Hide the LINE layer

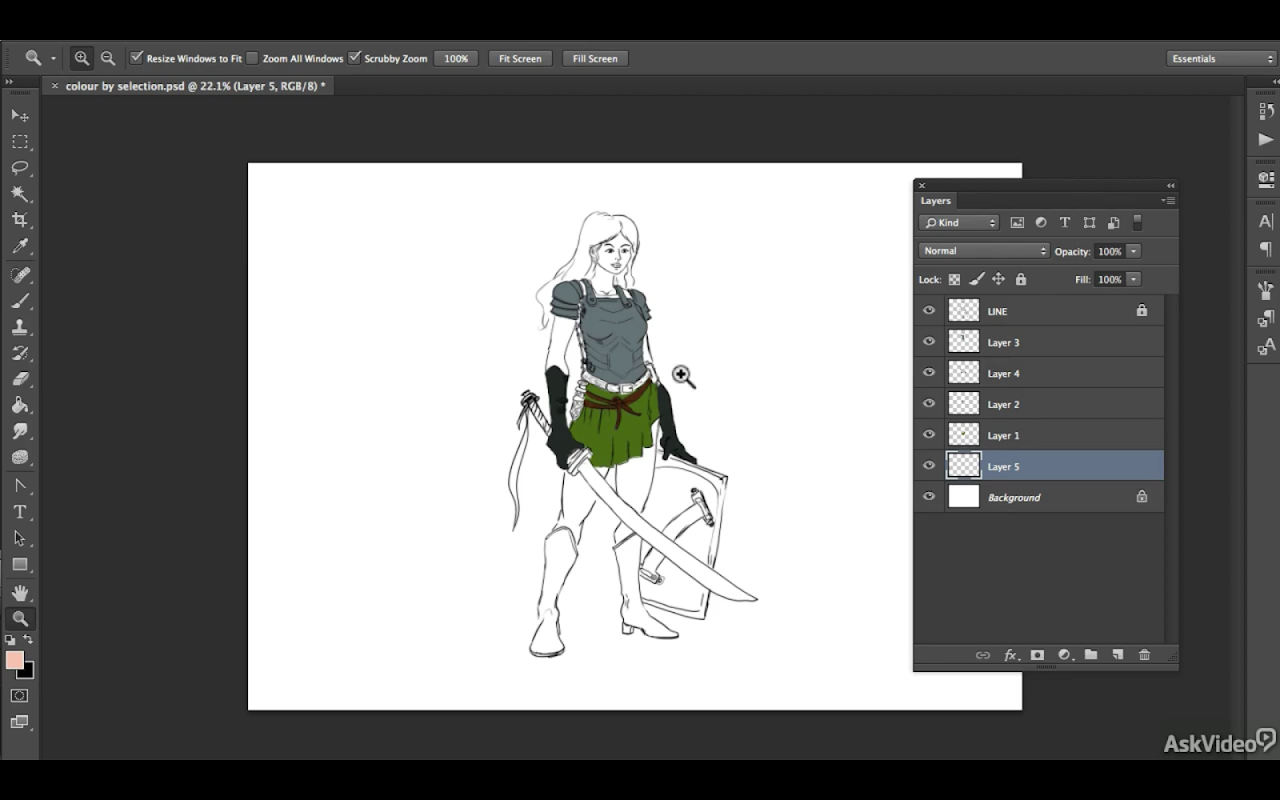pyautogui.click(x=929, y=311)
